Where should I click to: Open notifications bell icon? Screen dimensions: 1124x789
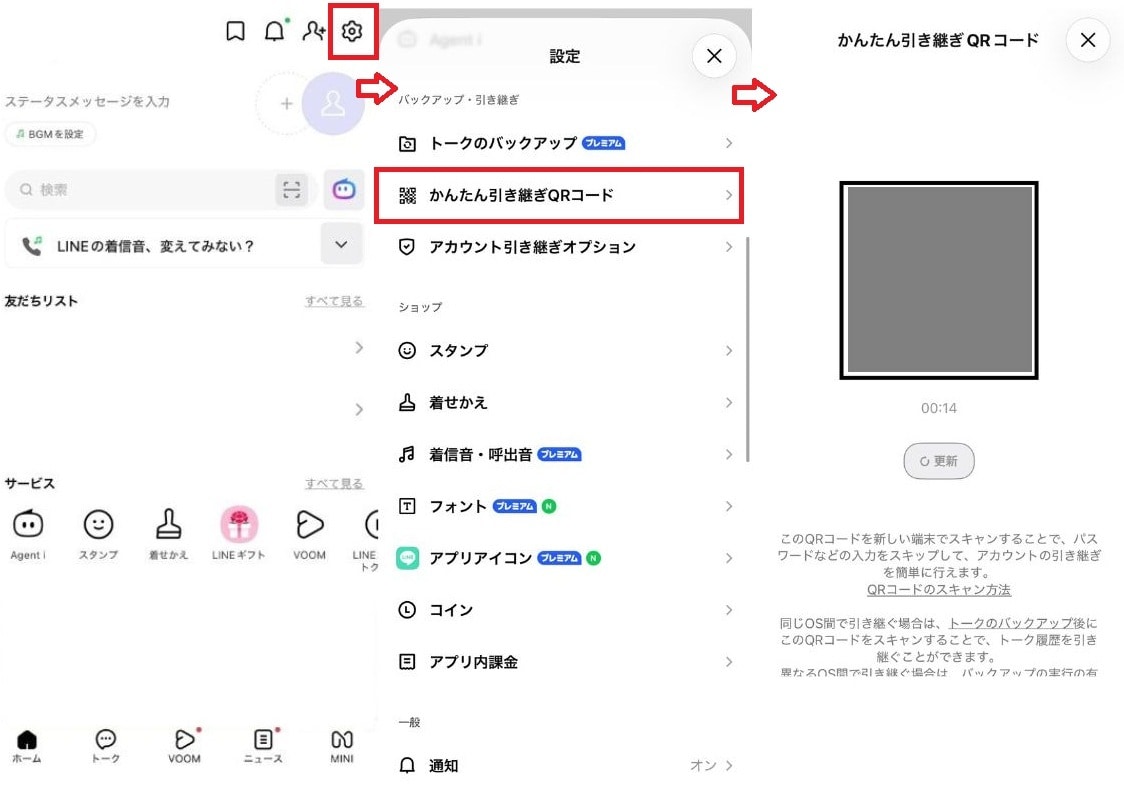[275, 31]
